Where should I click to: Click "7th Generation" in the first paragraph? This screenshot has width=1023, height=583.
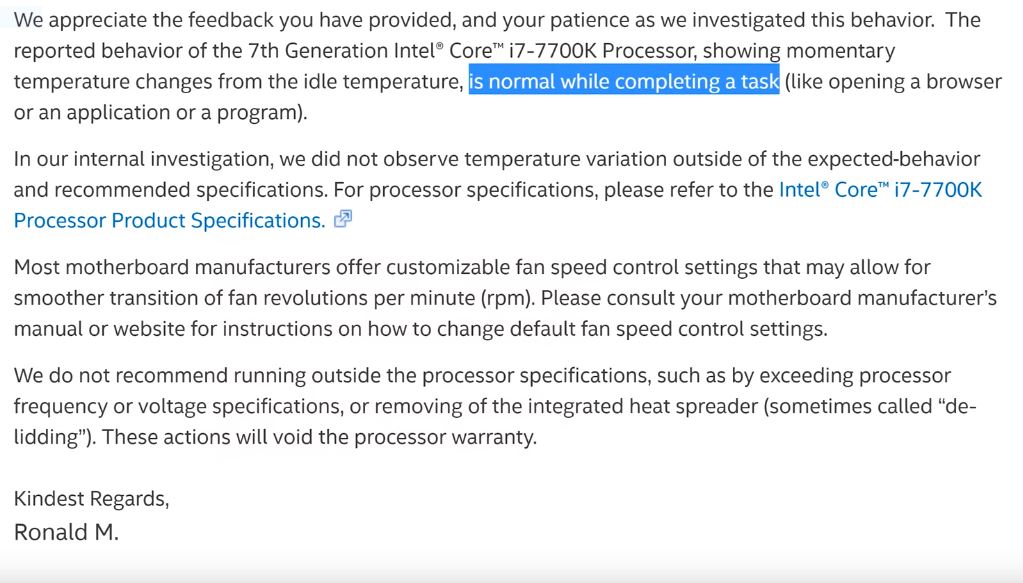coord(318,51)
